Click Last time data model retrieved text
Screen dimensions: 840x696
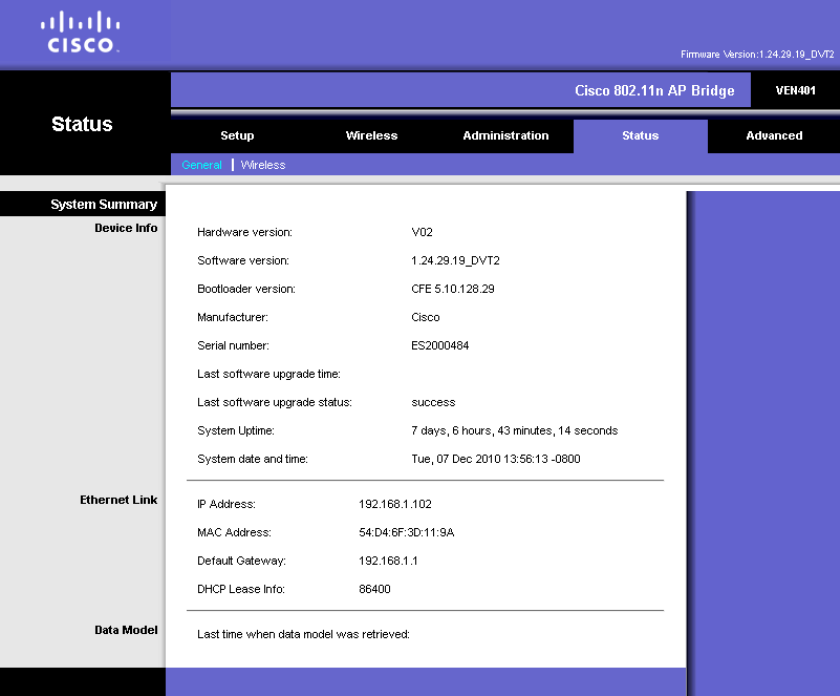[303, 634]
